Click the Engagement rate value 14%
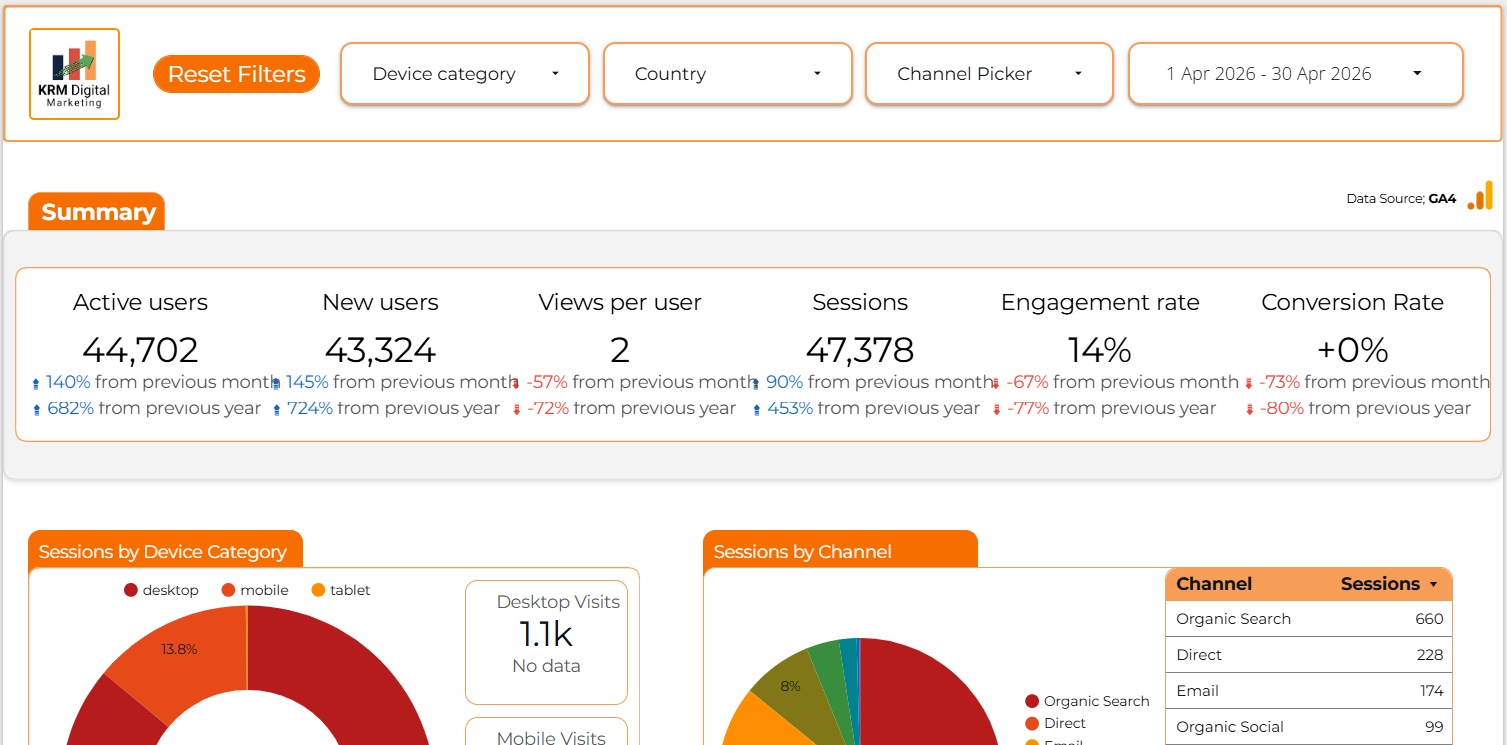Image resolution: width=1507 pixels, height=745 pixels. pos(1099,350)
